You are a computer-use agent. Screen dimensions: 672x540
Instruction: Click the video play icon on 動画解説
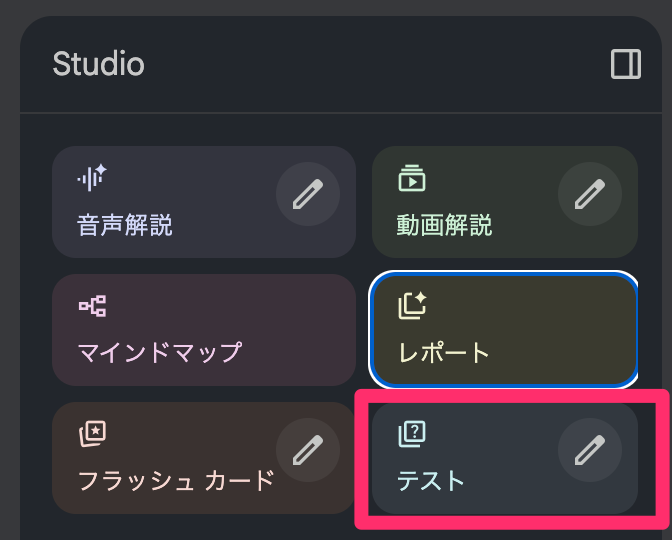[x=412, y=179]
